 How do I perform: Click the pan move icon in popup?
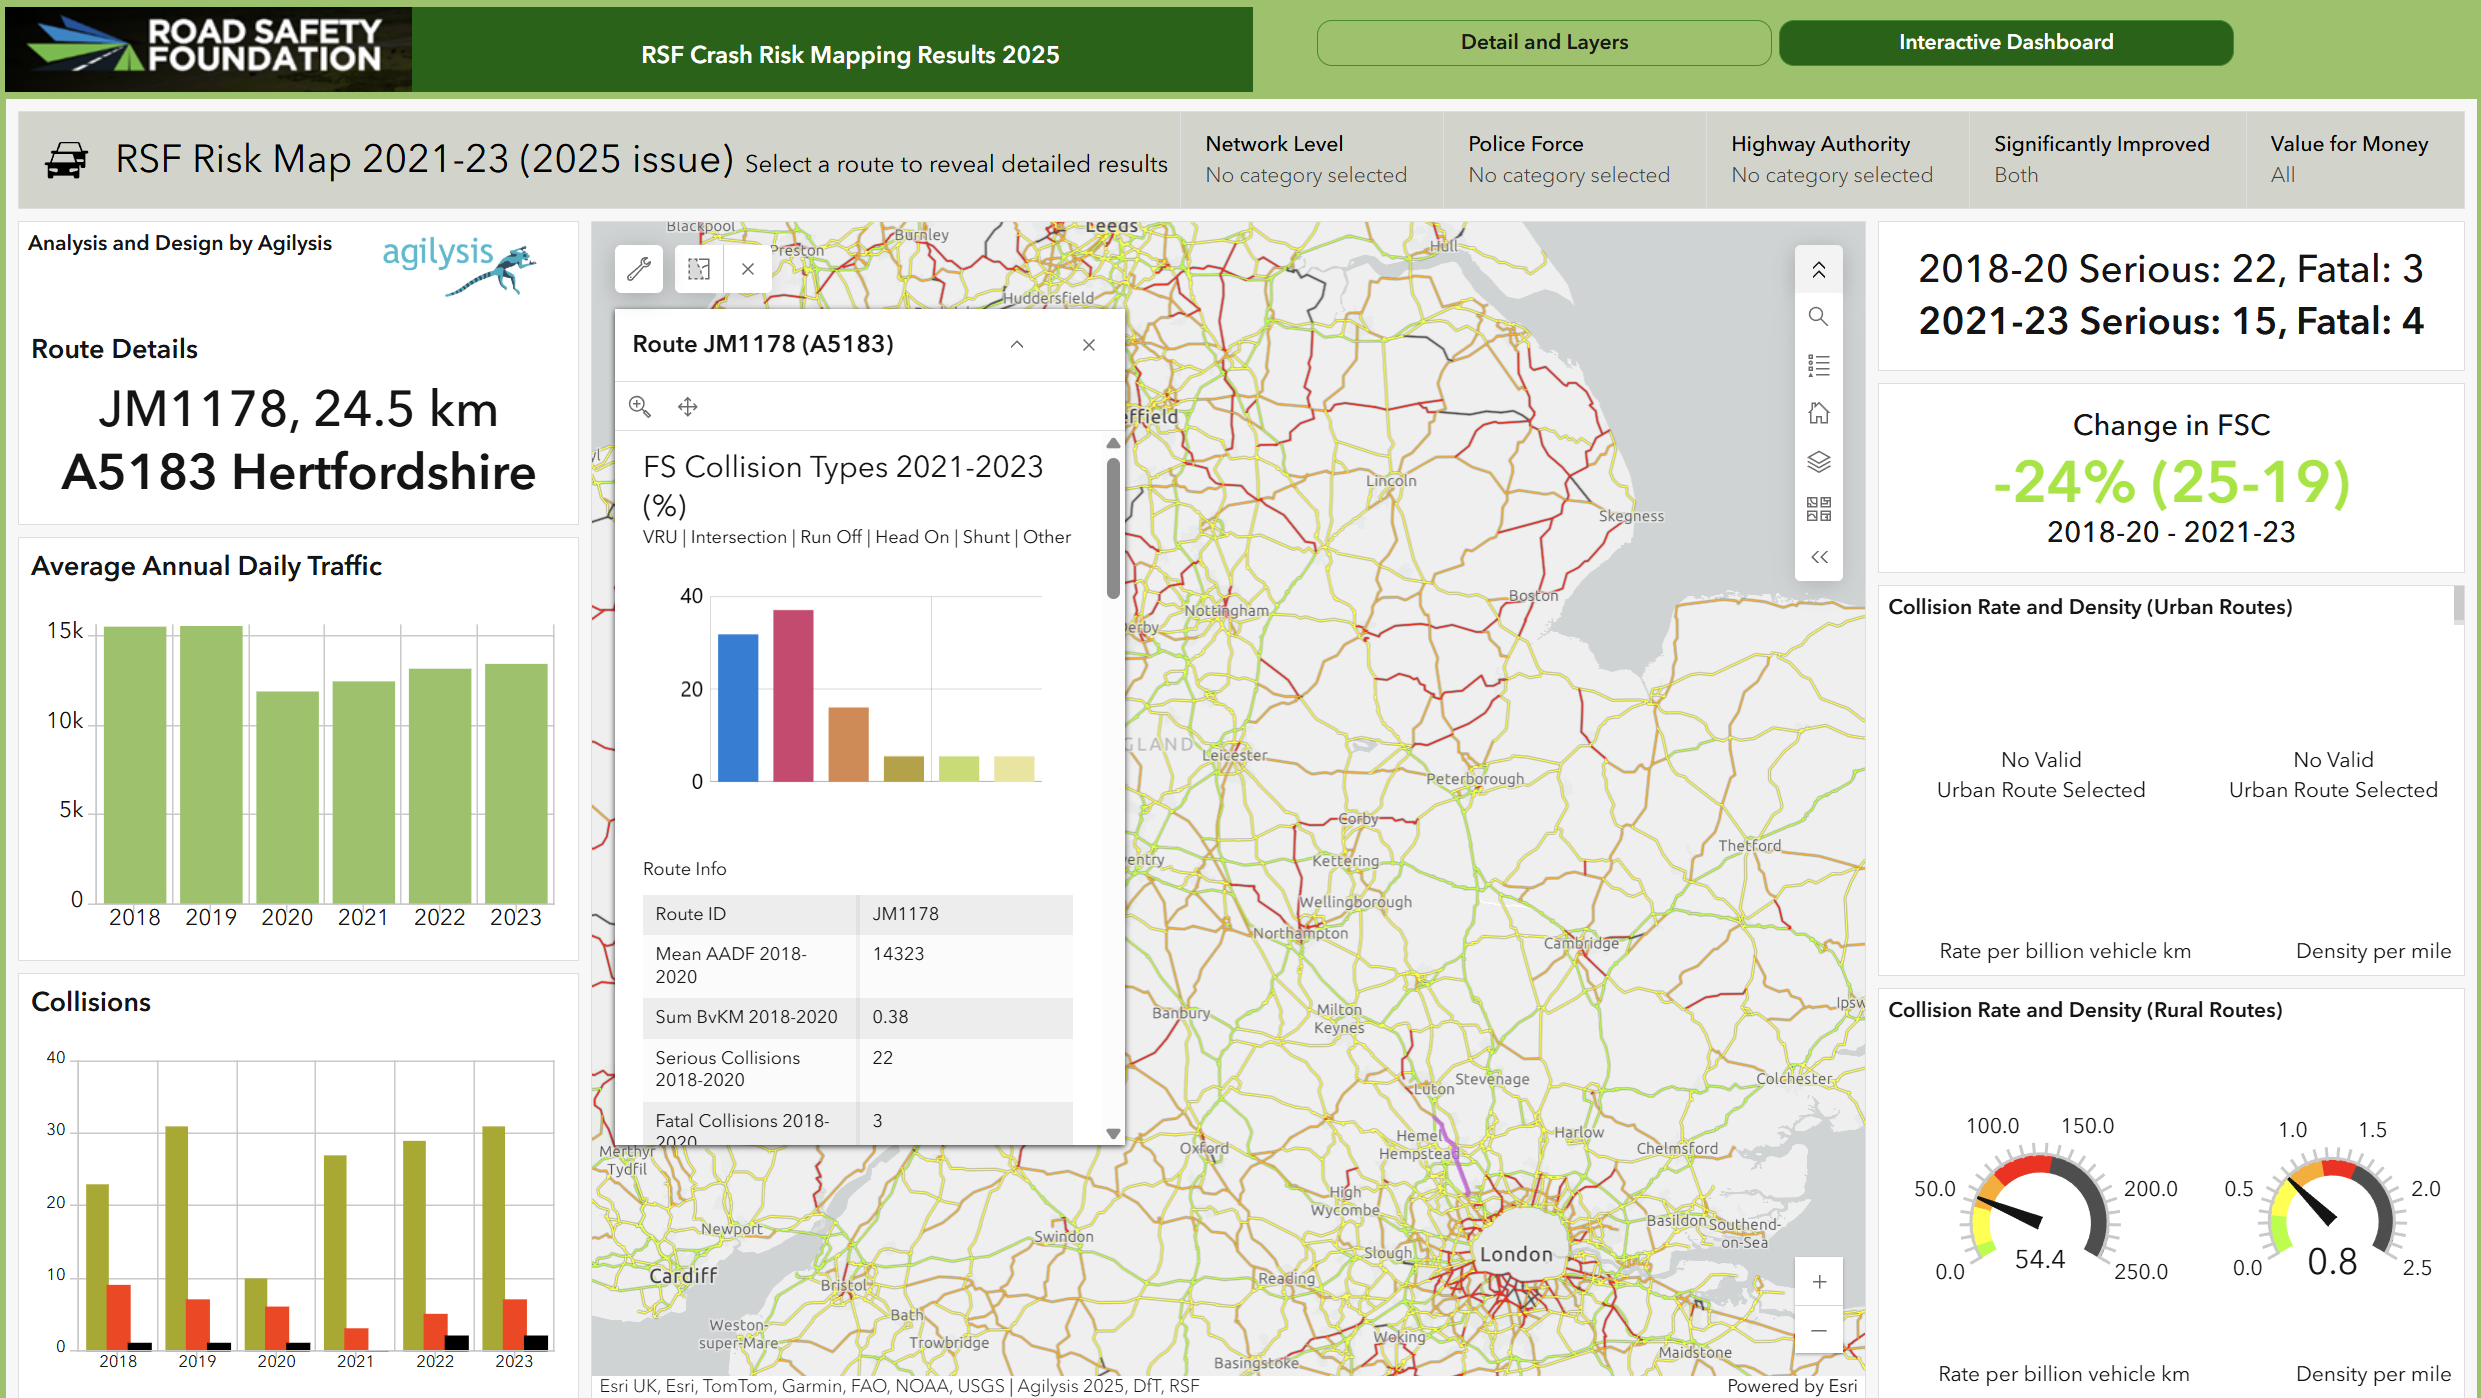pos(688,406)
